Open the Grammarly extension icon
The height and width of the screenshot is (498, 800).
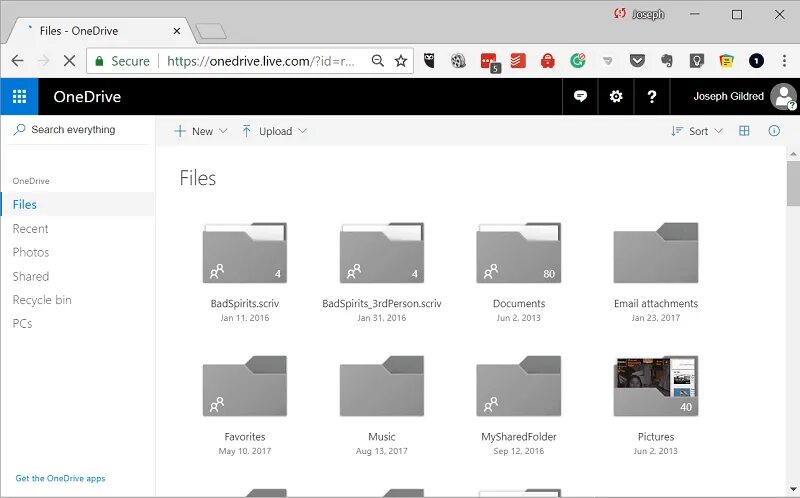pos(578,61)
